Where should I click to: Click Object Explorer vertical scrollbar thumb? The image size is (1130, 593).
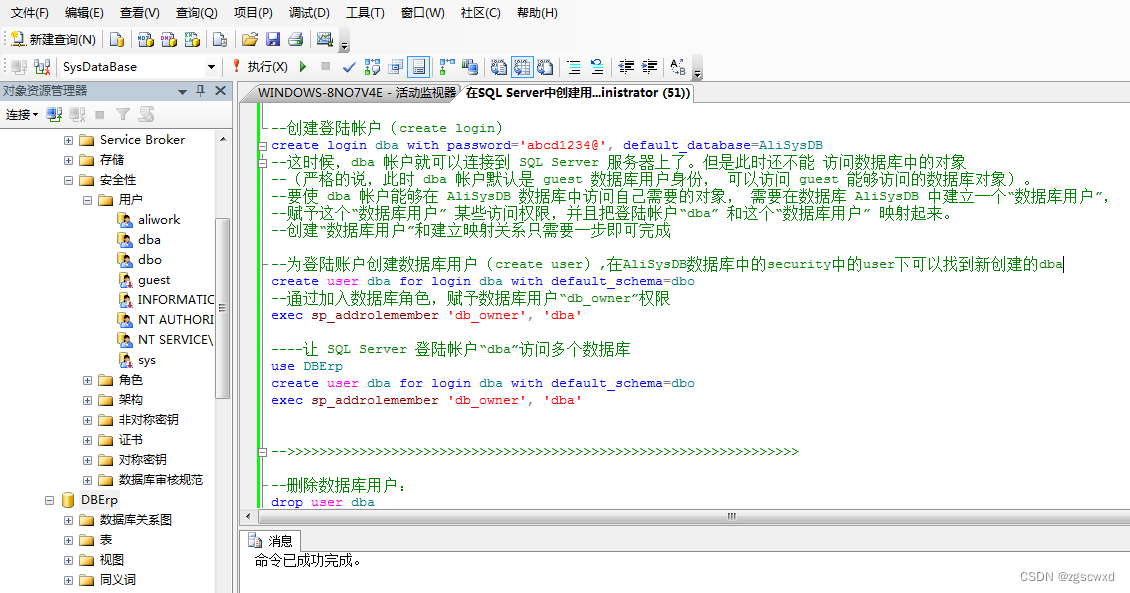[x=223, y=308]
